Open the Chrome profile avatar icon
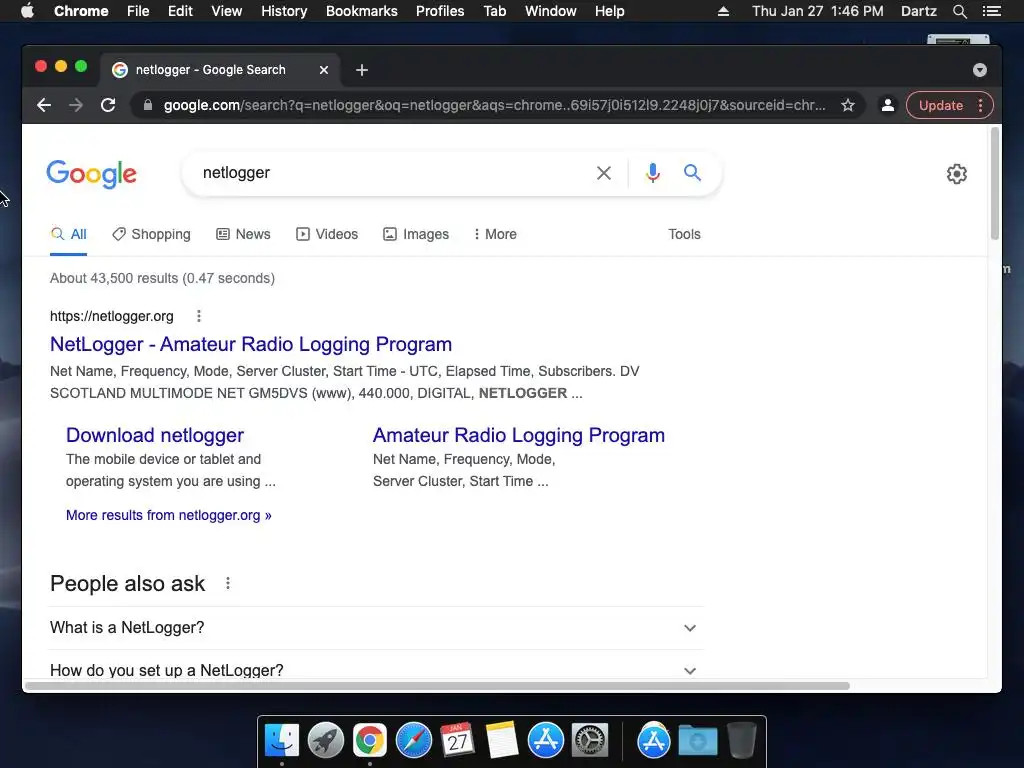This screenshot has width=1024, height=768. pyautogui.click(x=888, y=105)
